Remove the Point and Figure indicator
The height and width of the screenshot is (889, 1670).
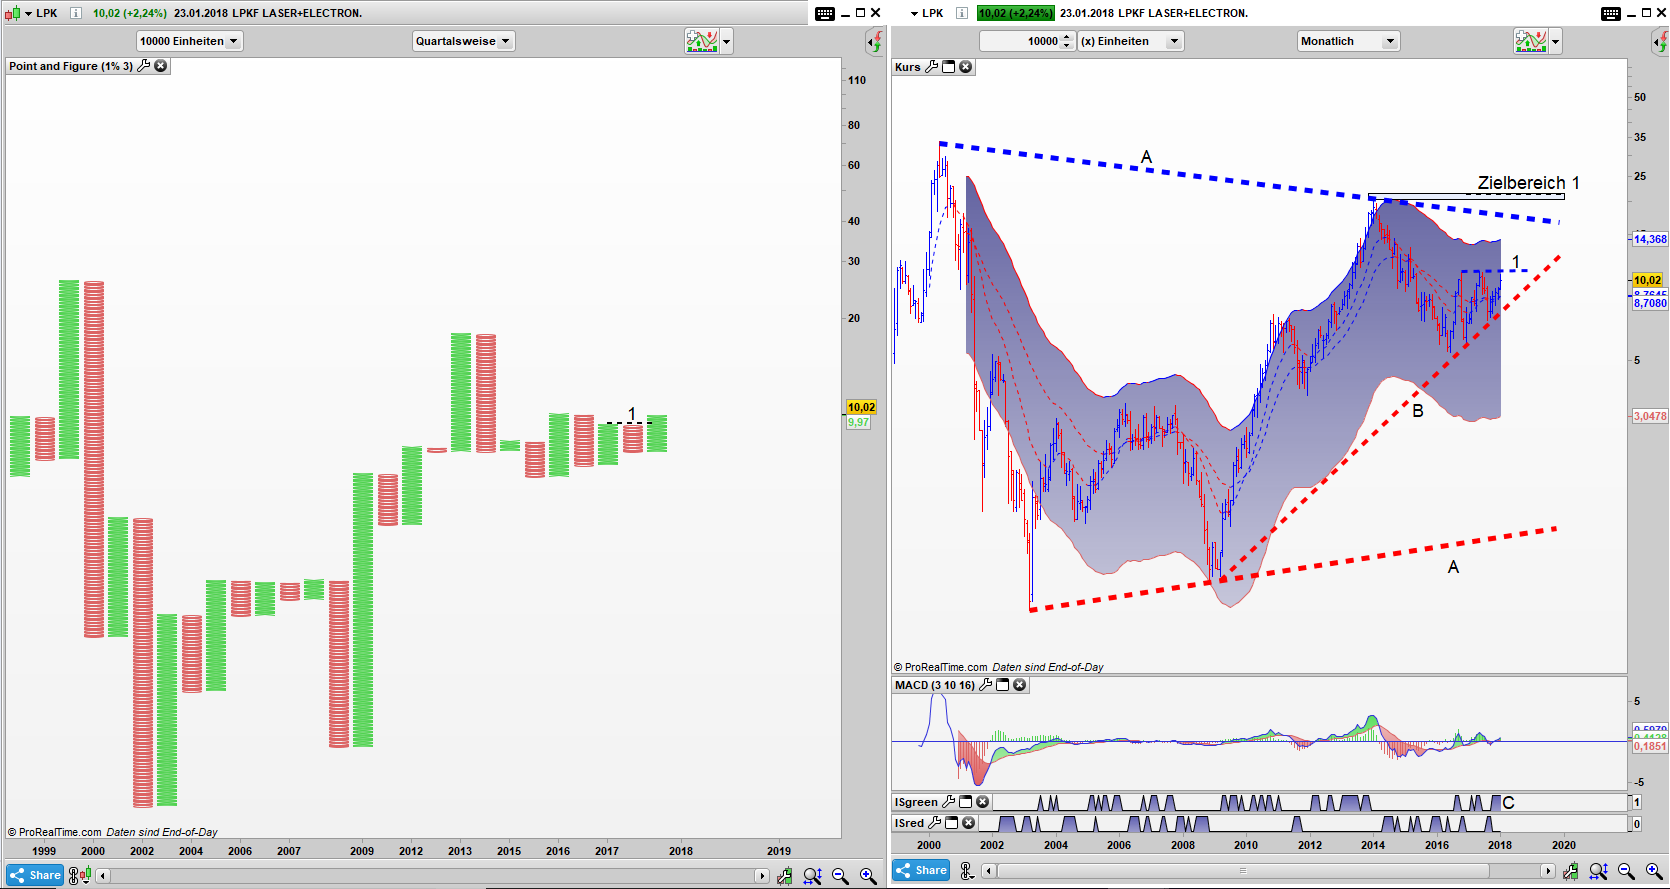[161, 66]
